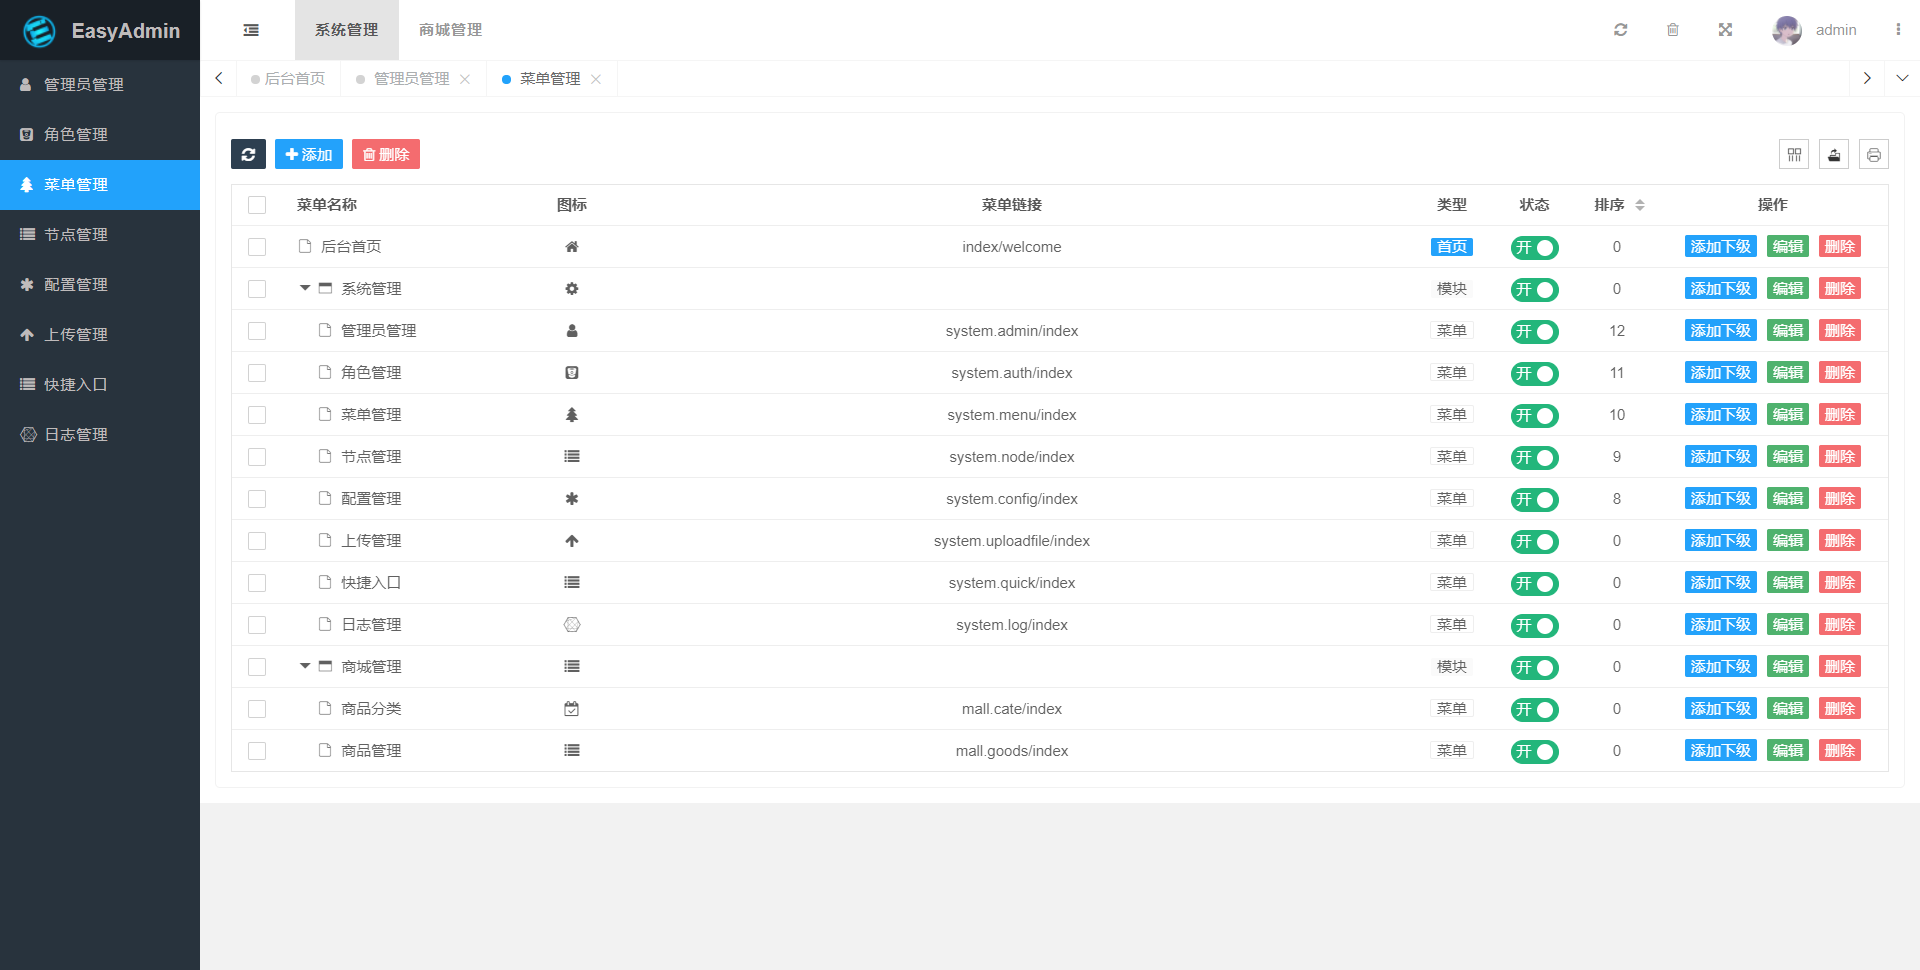Screen dimensions: 1920x970
Task: Toggle the browser fullscreen icon
Action: [x=1726, y=30]
